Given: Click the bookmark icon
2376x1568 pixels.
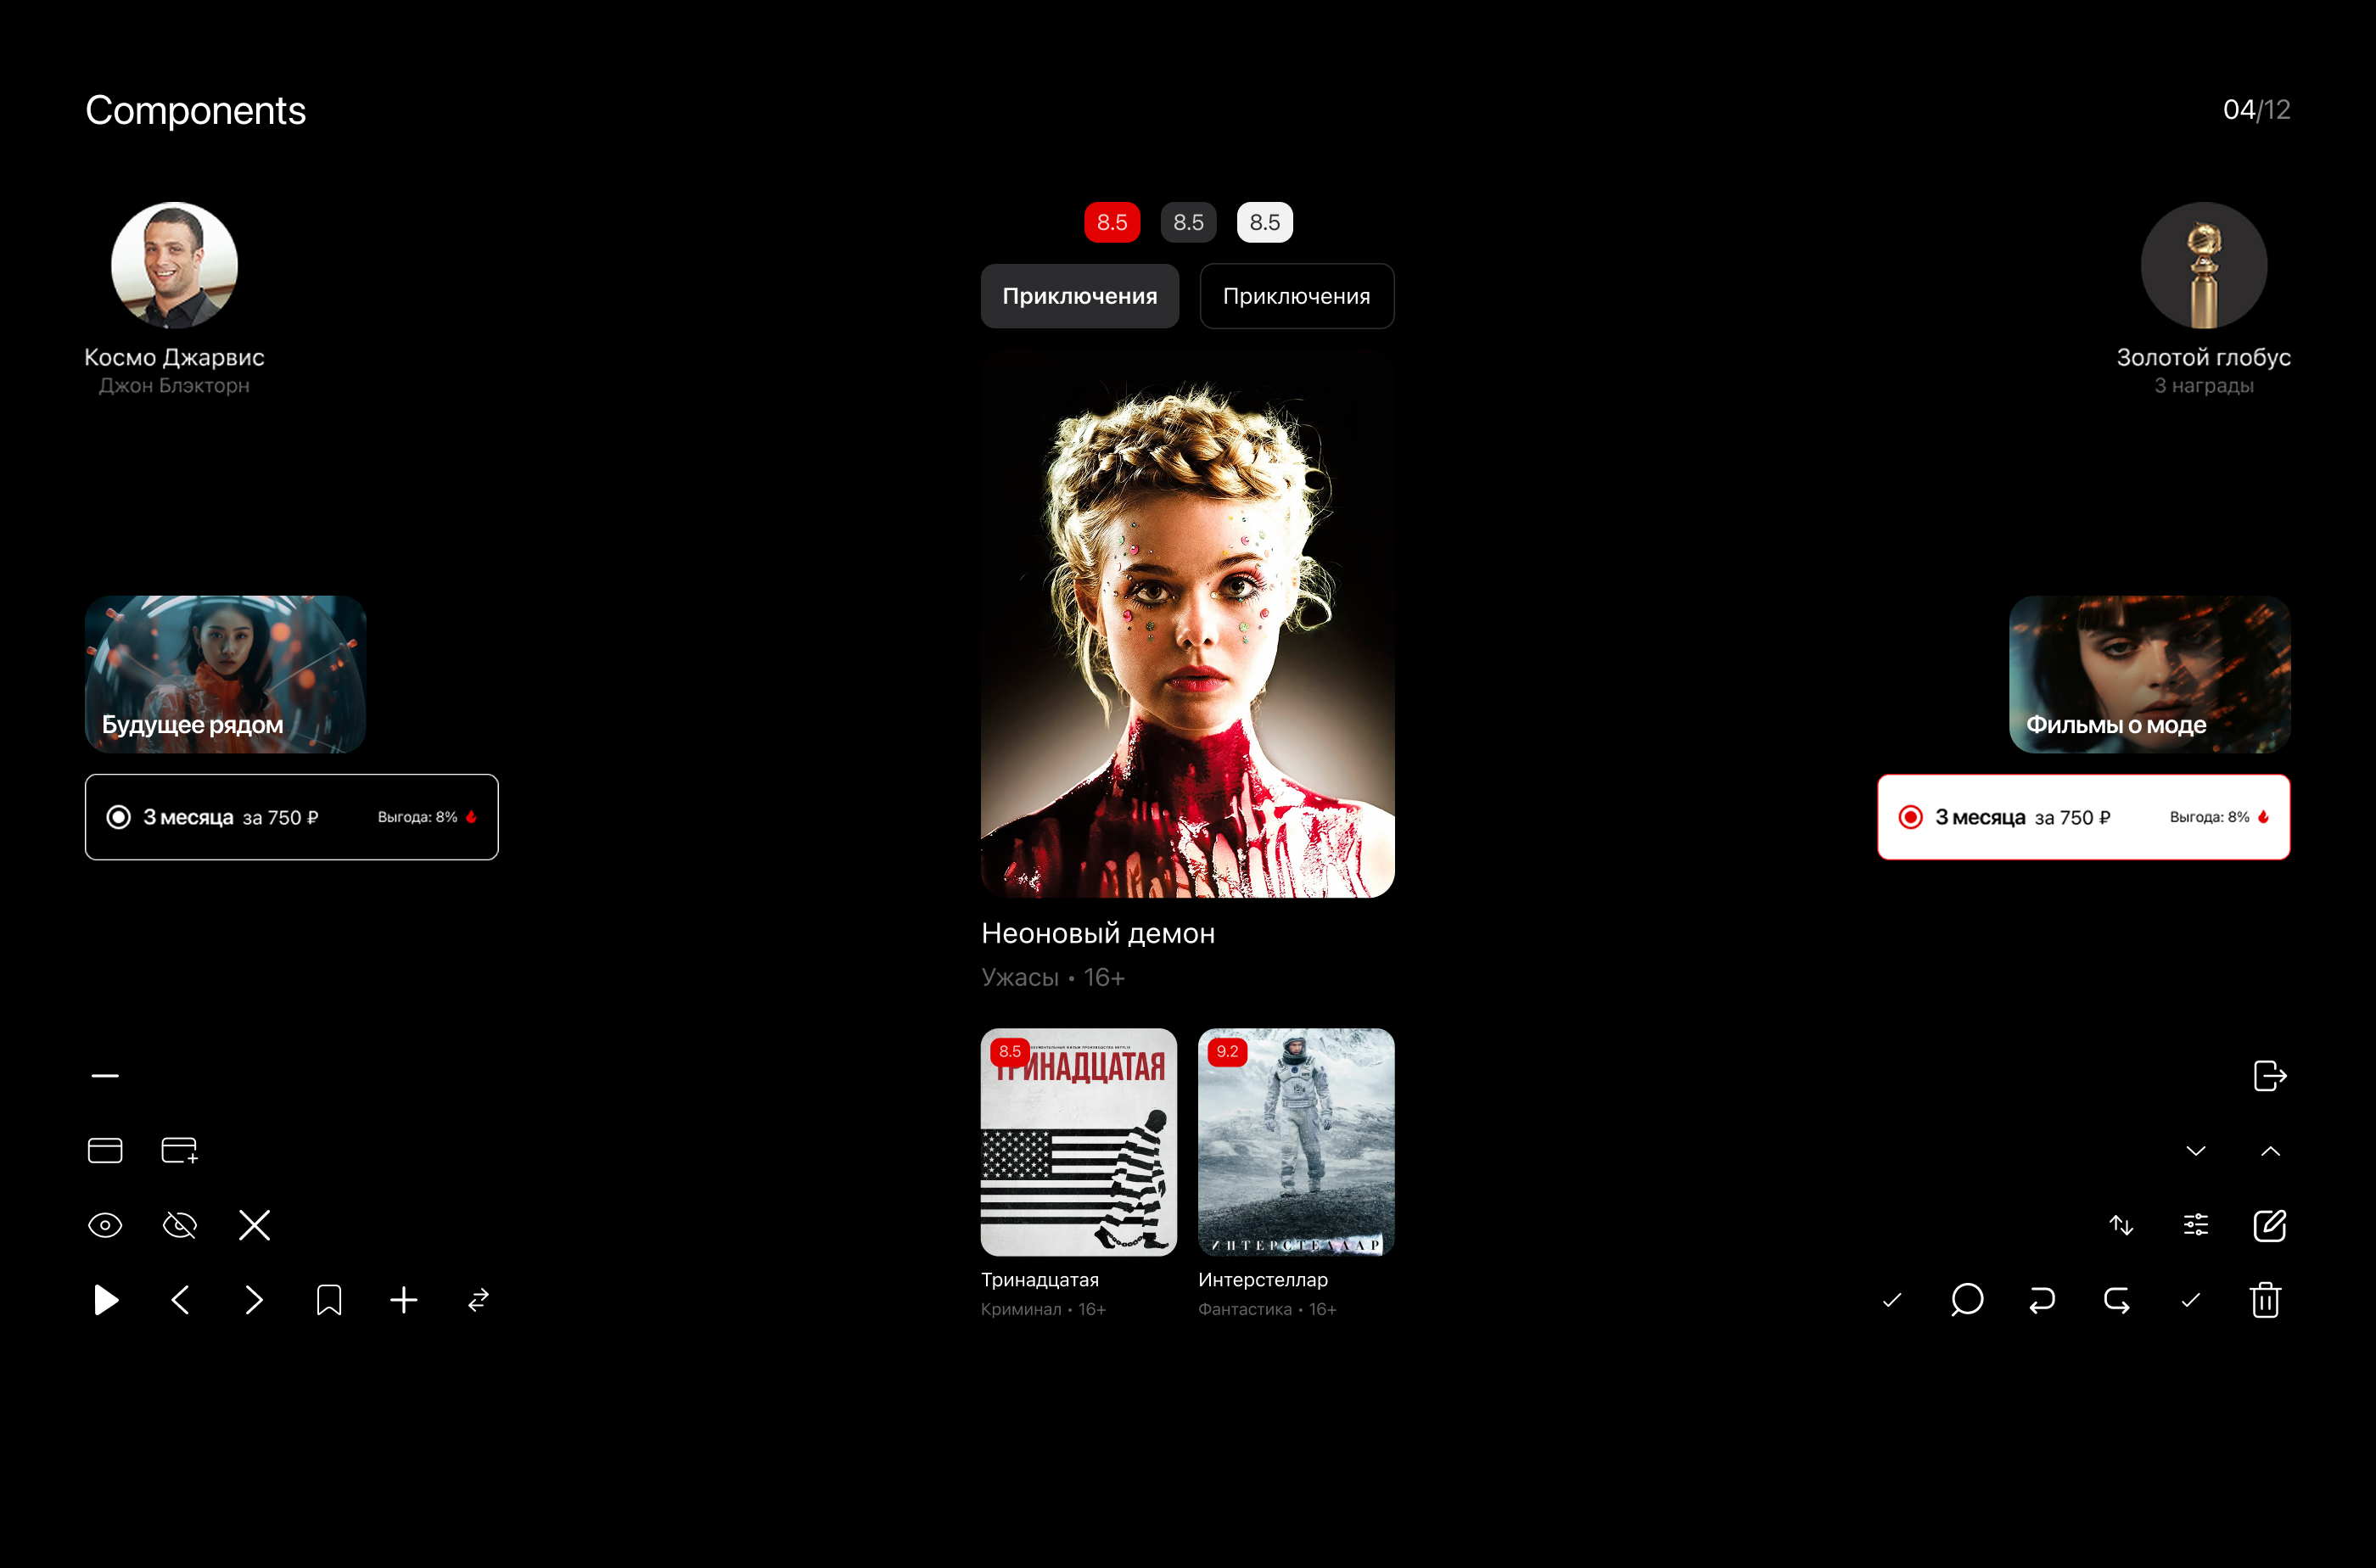Looking at the screenshot, I should tap(329, 1300).
